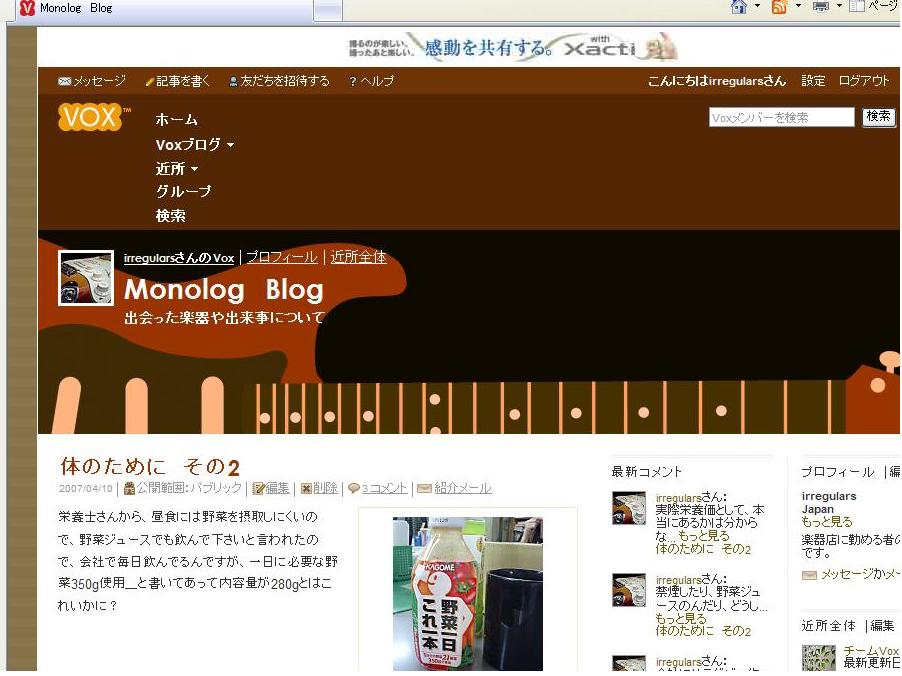
Task: Click the post date 2007/04/10
Action: pyautogui.click(x=85, y=488)
